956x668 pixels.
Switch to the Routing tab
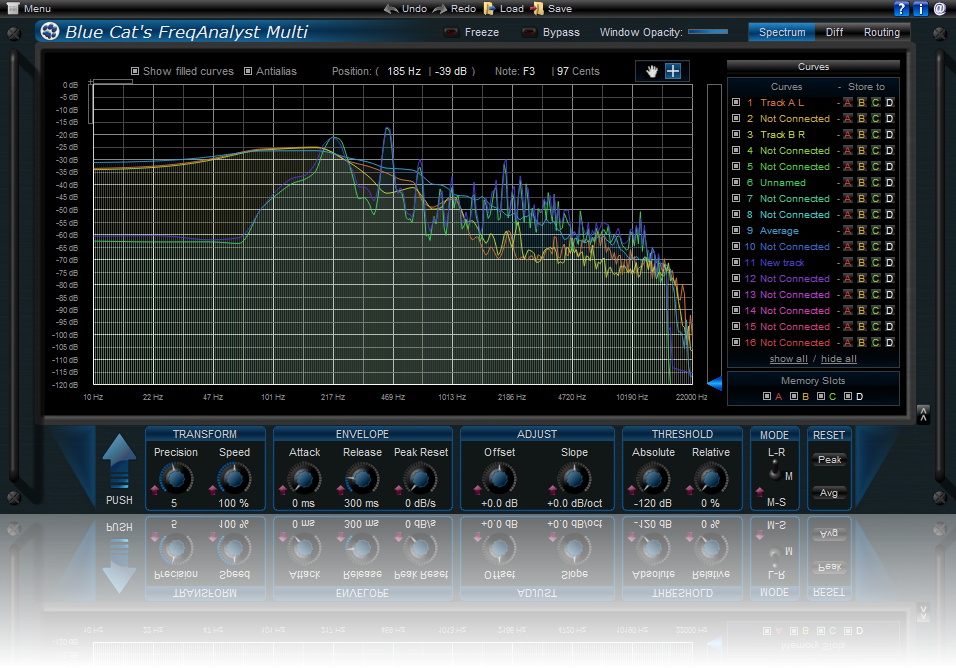click(881, 32)
